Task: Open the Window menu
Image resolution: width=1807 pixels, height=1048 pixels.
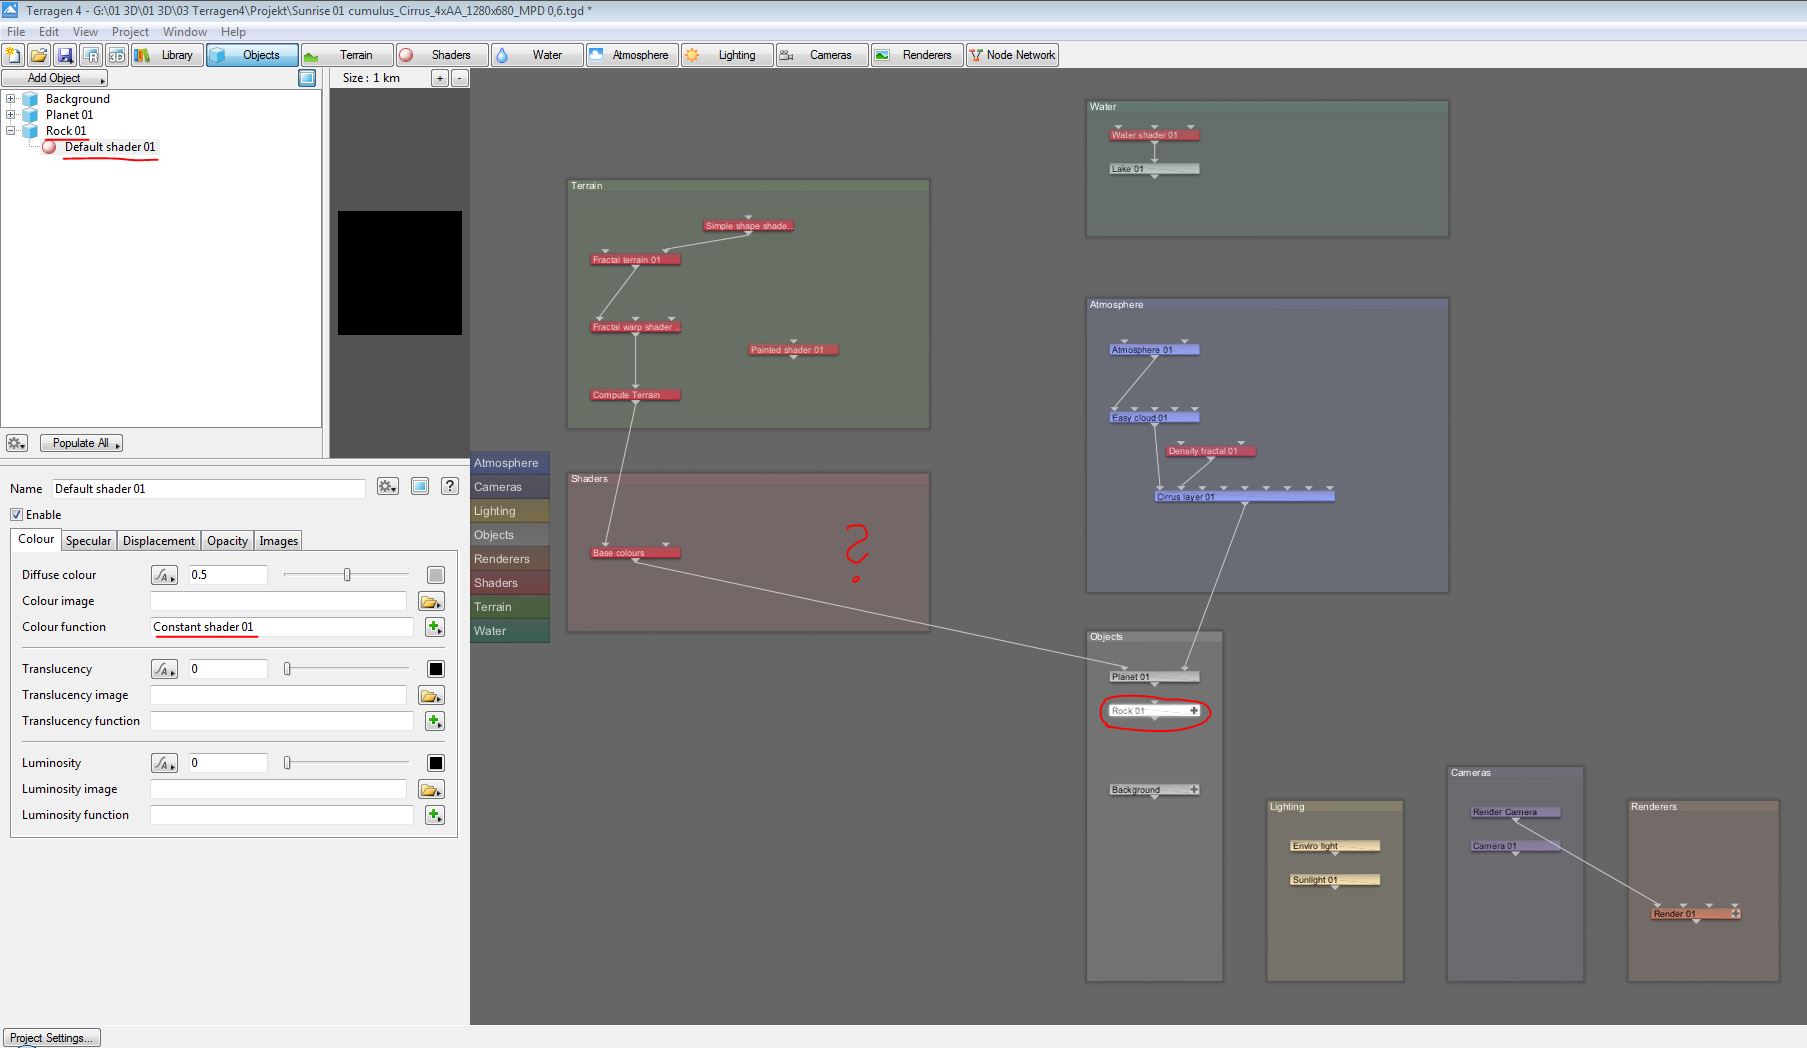Action: coord(185,32)
